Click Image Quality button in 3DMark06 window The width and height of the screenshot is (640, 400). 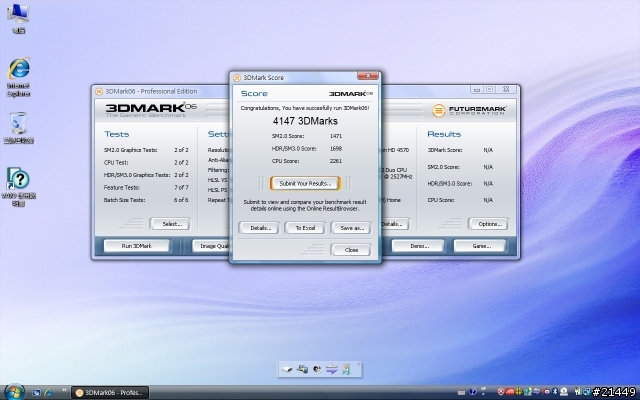211,246
